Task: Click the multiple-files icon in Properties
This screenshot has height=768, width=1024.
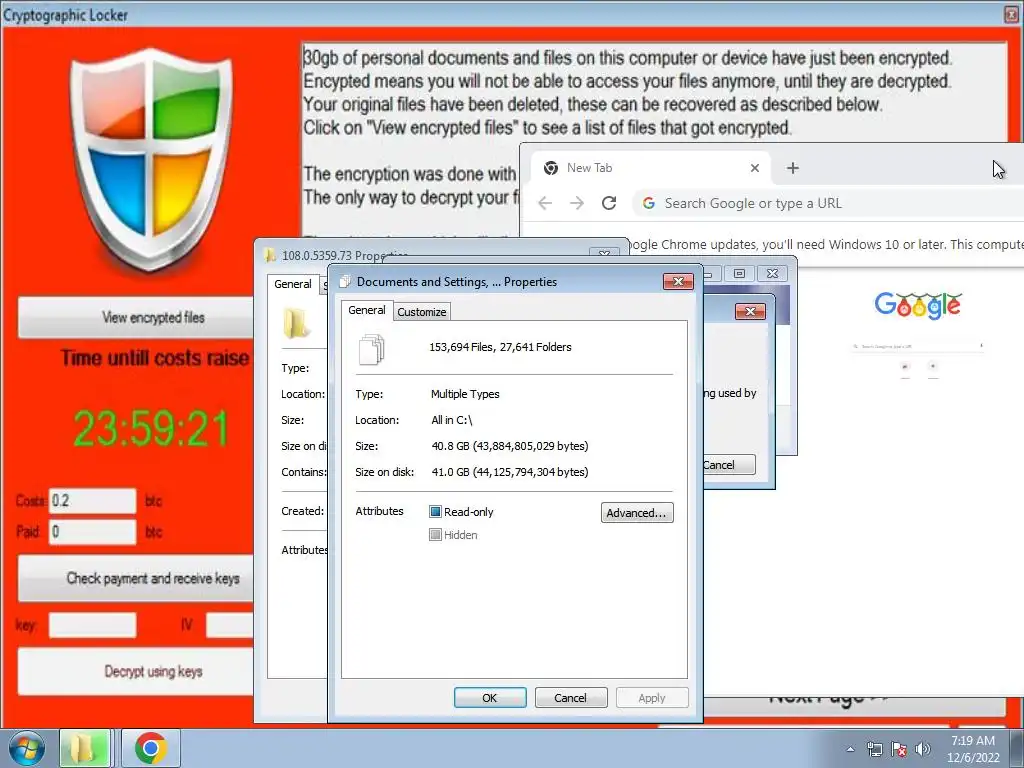Action: pyautogui.click(x=372, y=349)
